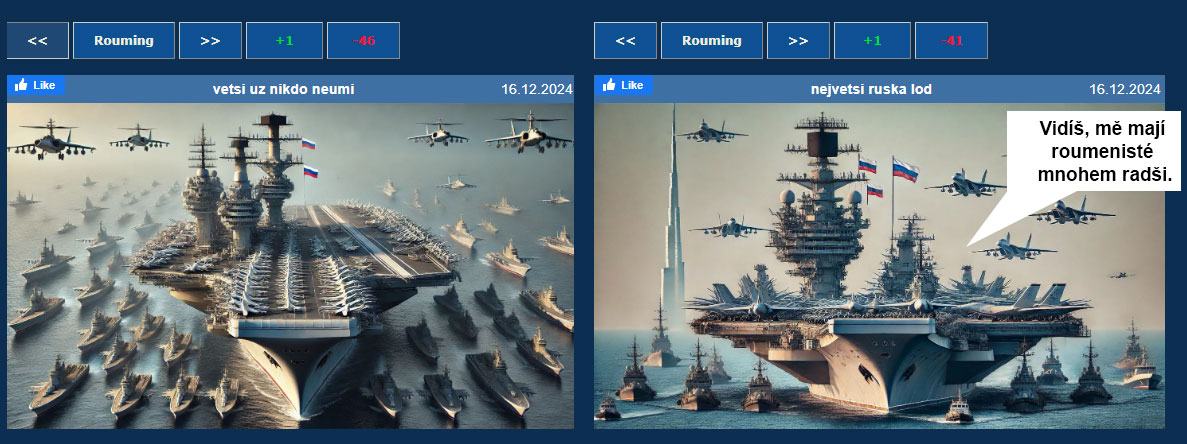
Task: Upvote right post with the green +1
Action: (872, 41)
